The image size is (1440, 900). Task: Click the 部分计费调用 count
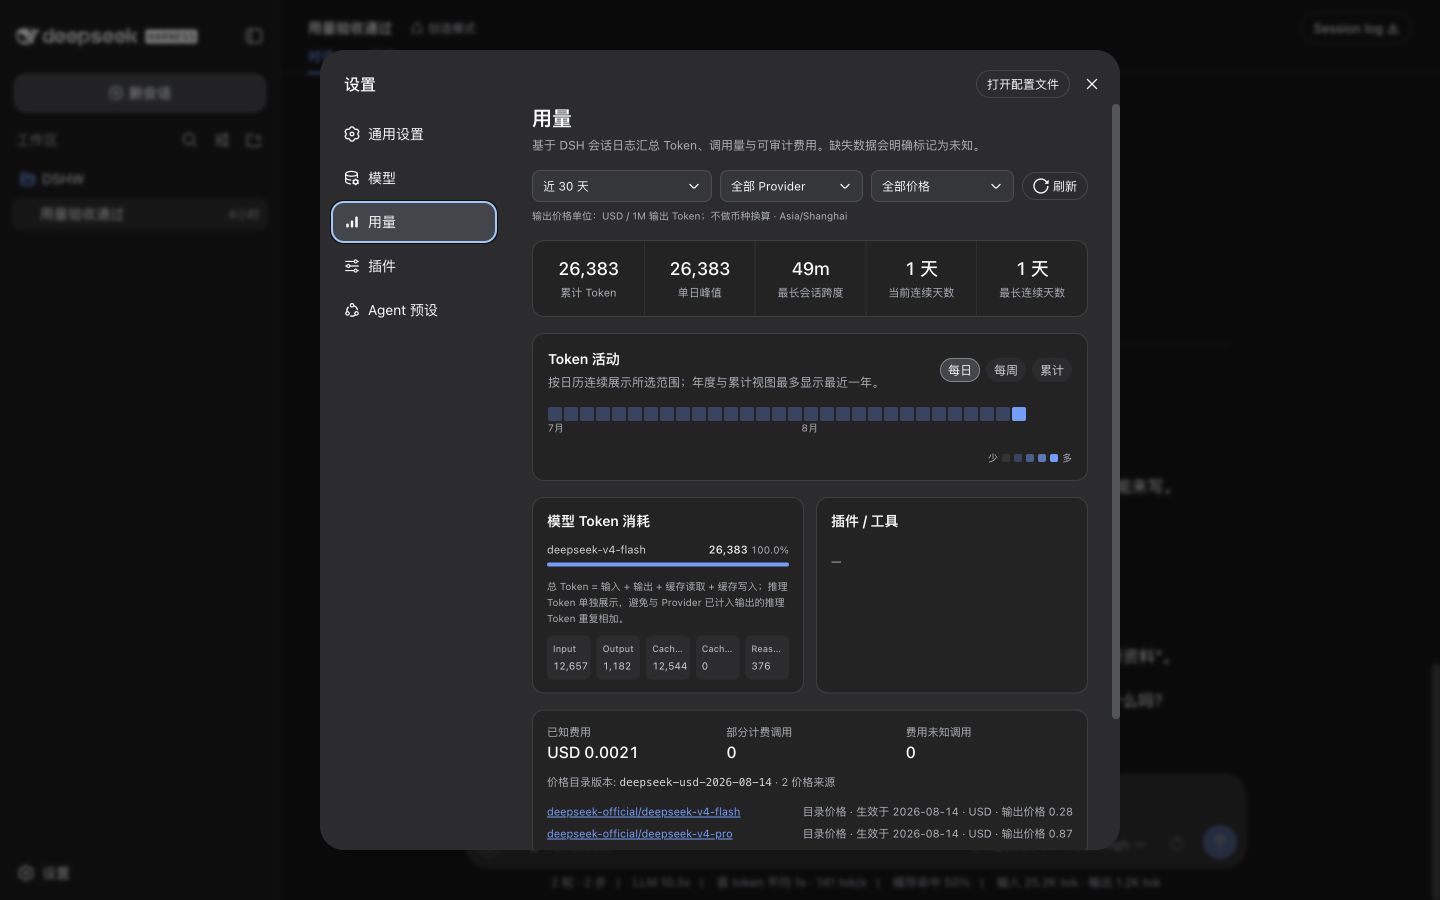[x=731, y=753]
